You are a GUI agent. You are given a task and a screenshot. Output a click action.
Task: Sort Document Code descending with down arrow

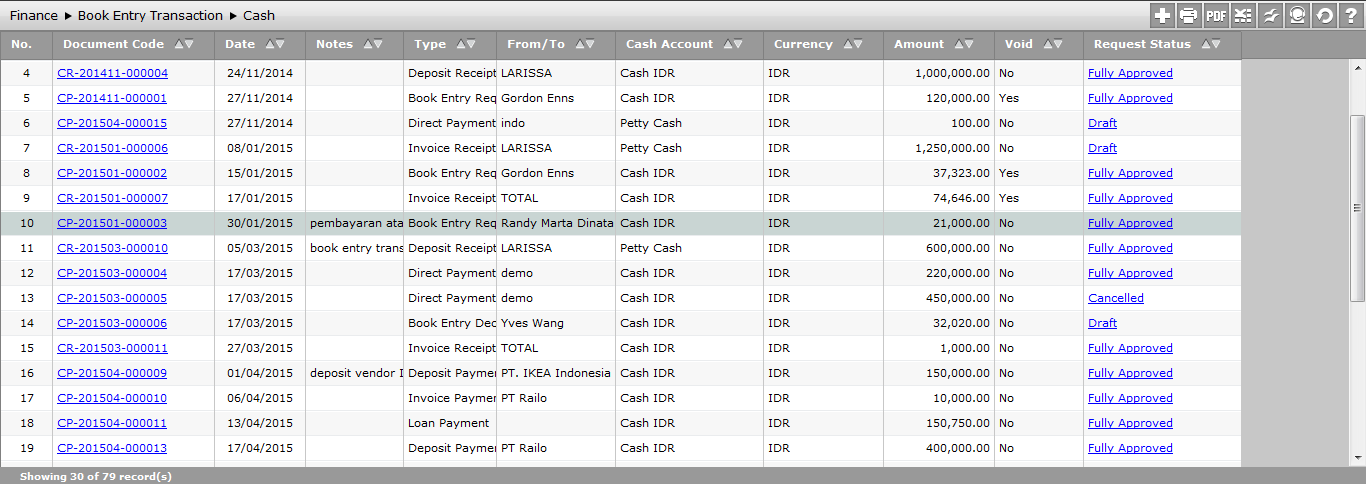(189, 44)
